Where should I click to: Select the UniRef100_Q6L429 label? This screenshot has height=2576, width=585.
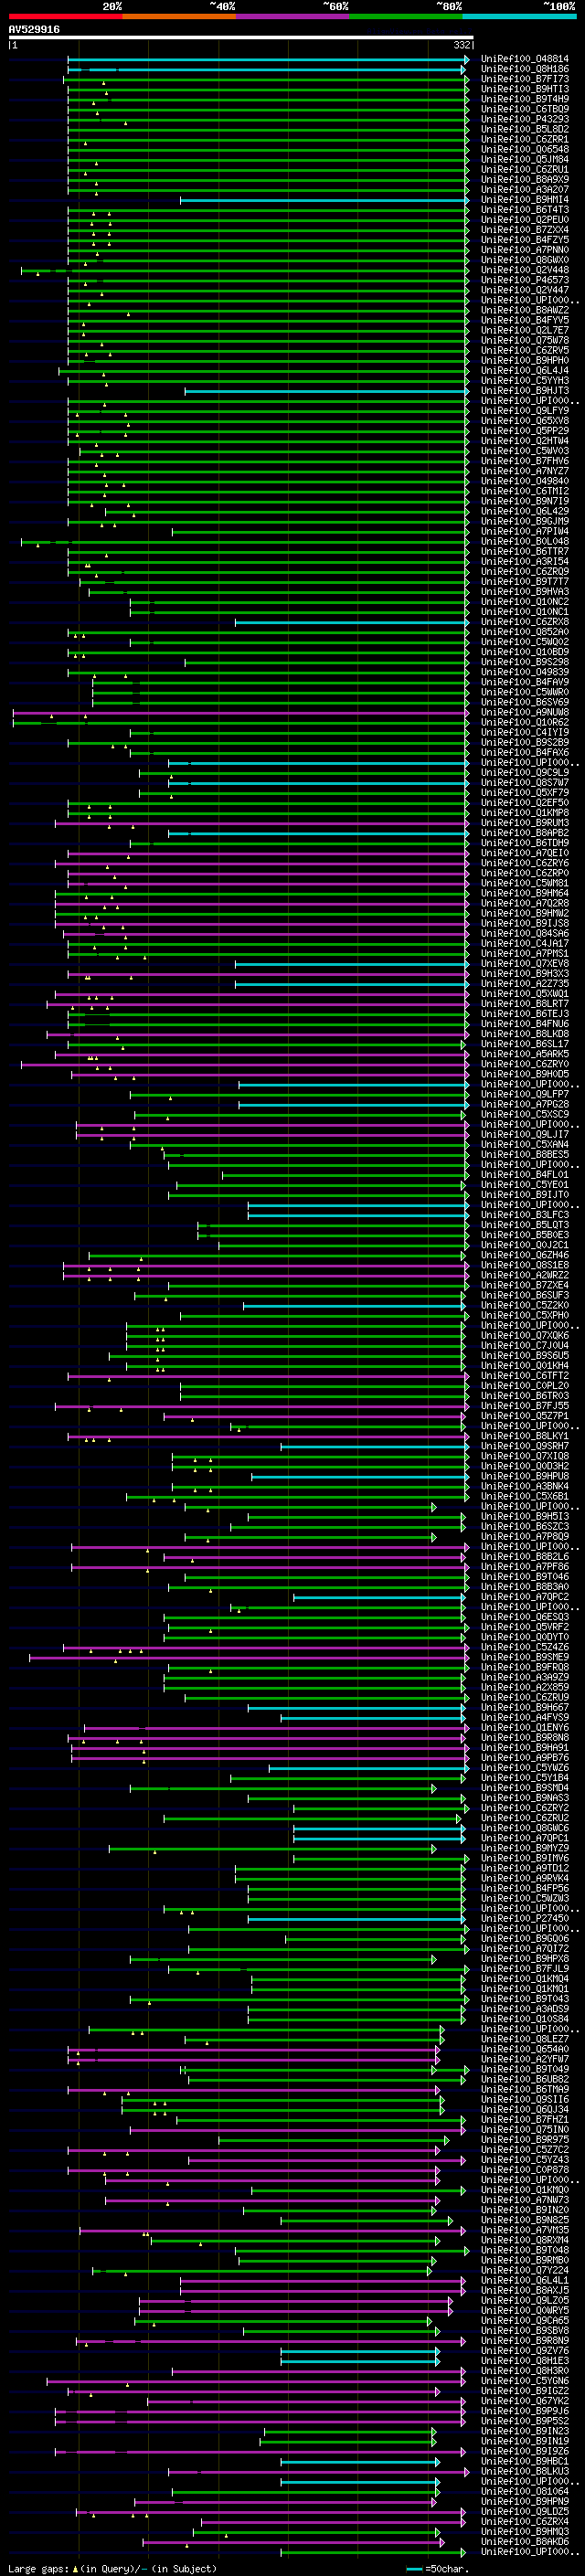click(524, 511)
